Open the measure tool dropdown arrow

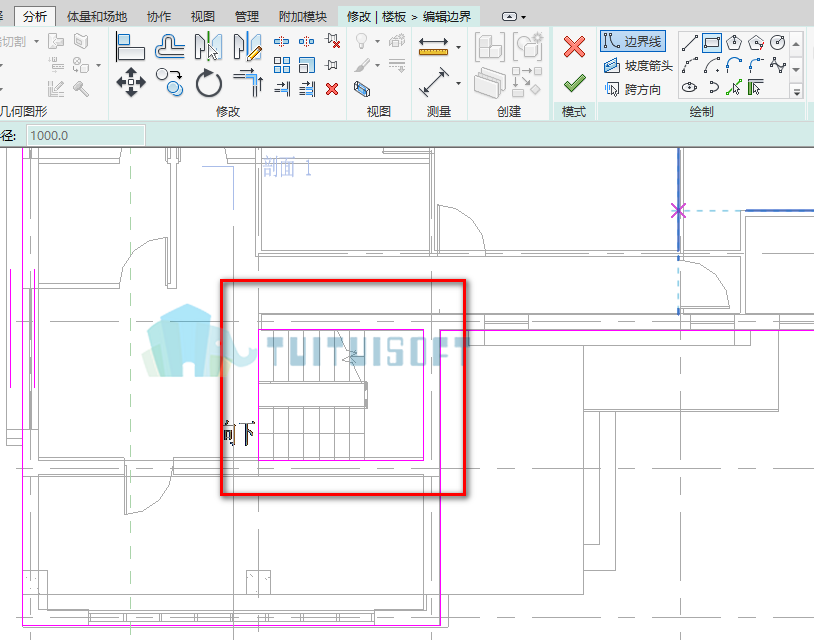pyautogui.click(x=459, y=47)
